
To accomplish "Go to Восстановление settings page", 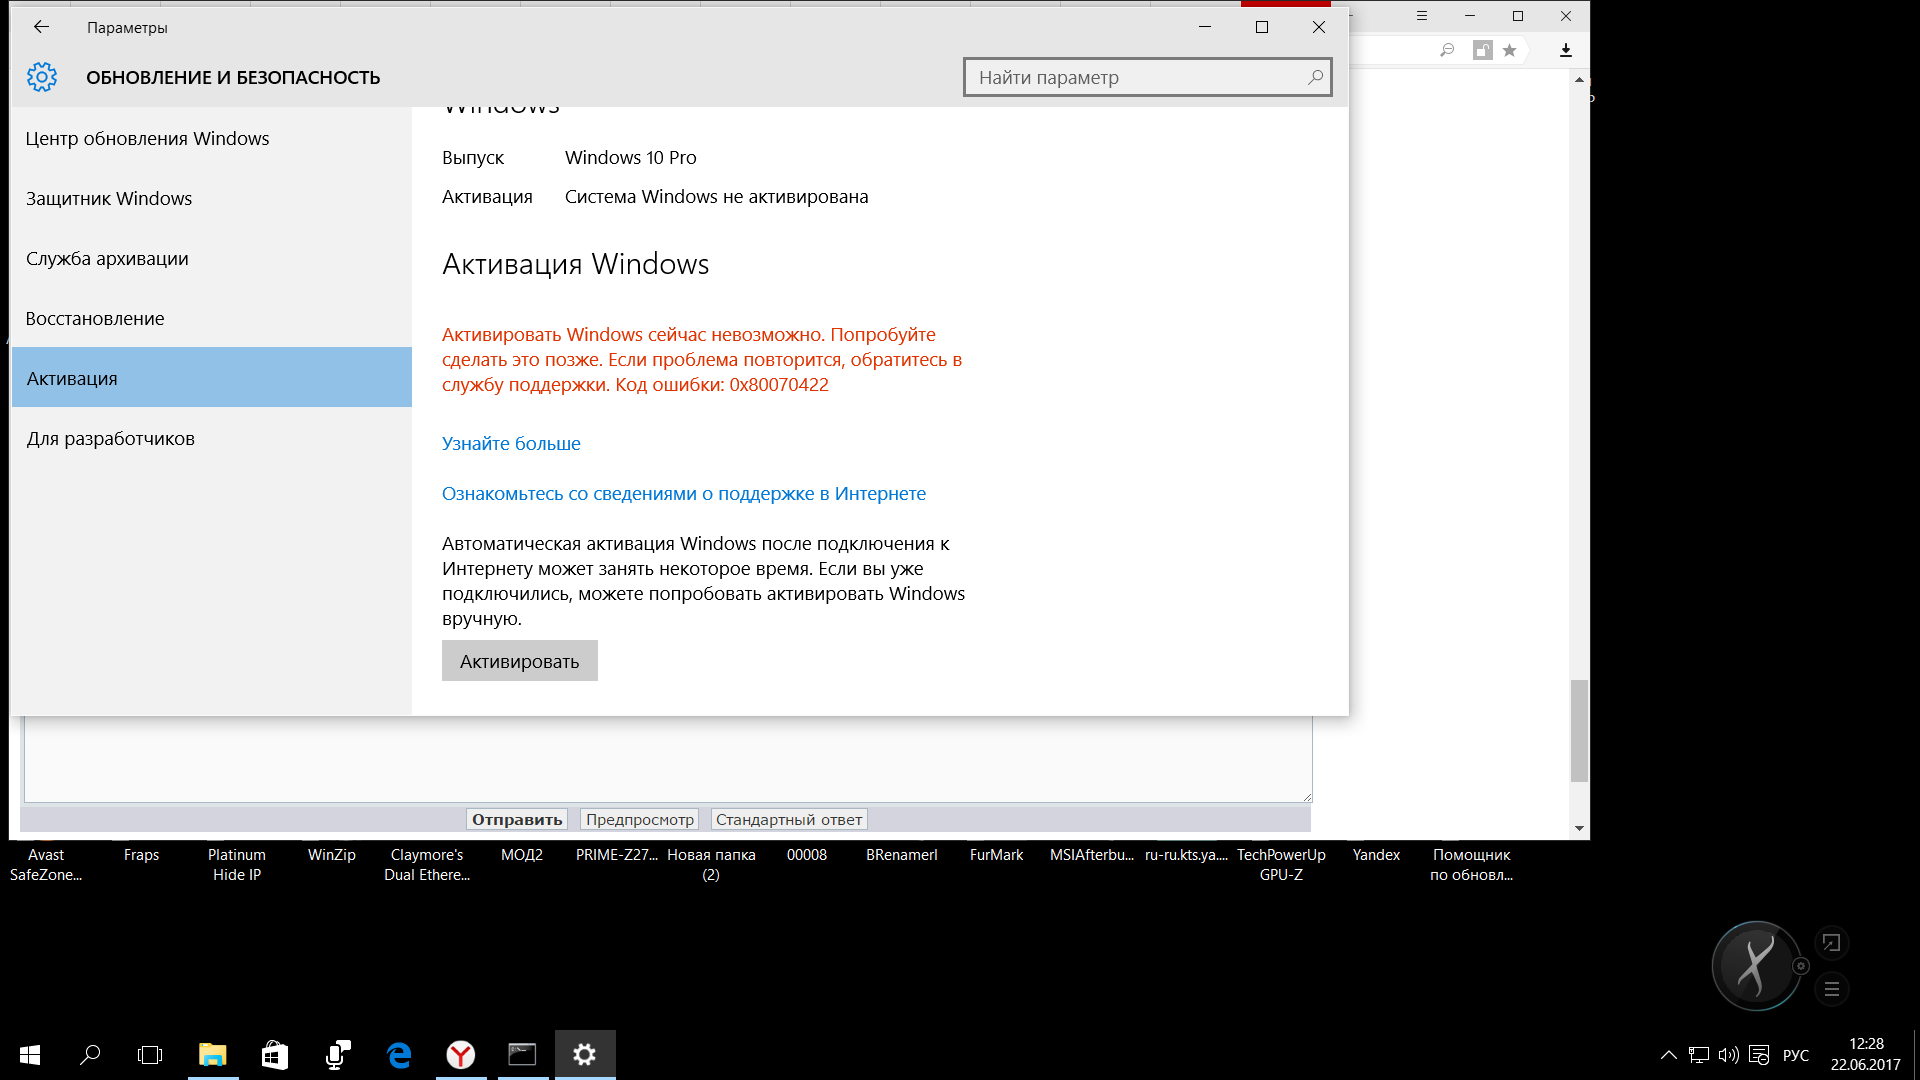I will point(95,318).
